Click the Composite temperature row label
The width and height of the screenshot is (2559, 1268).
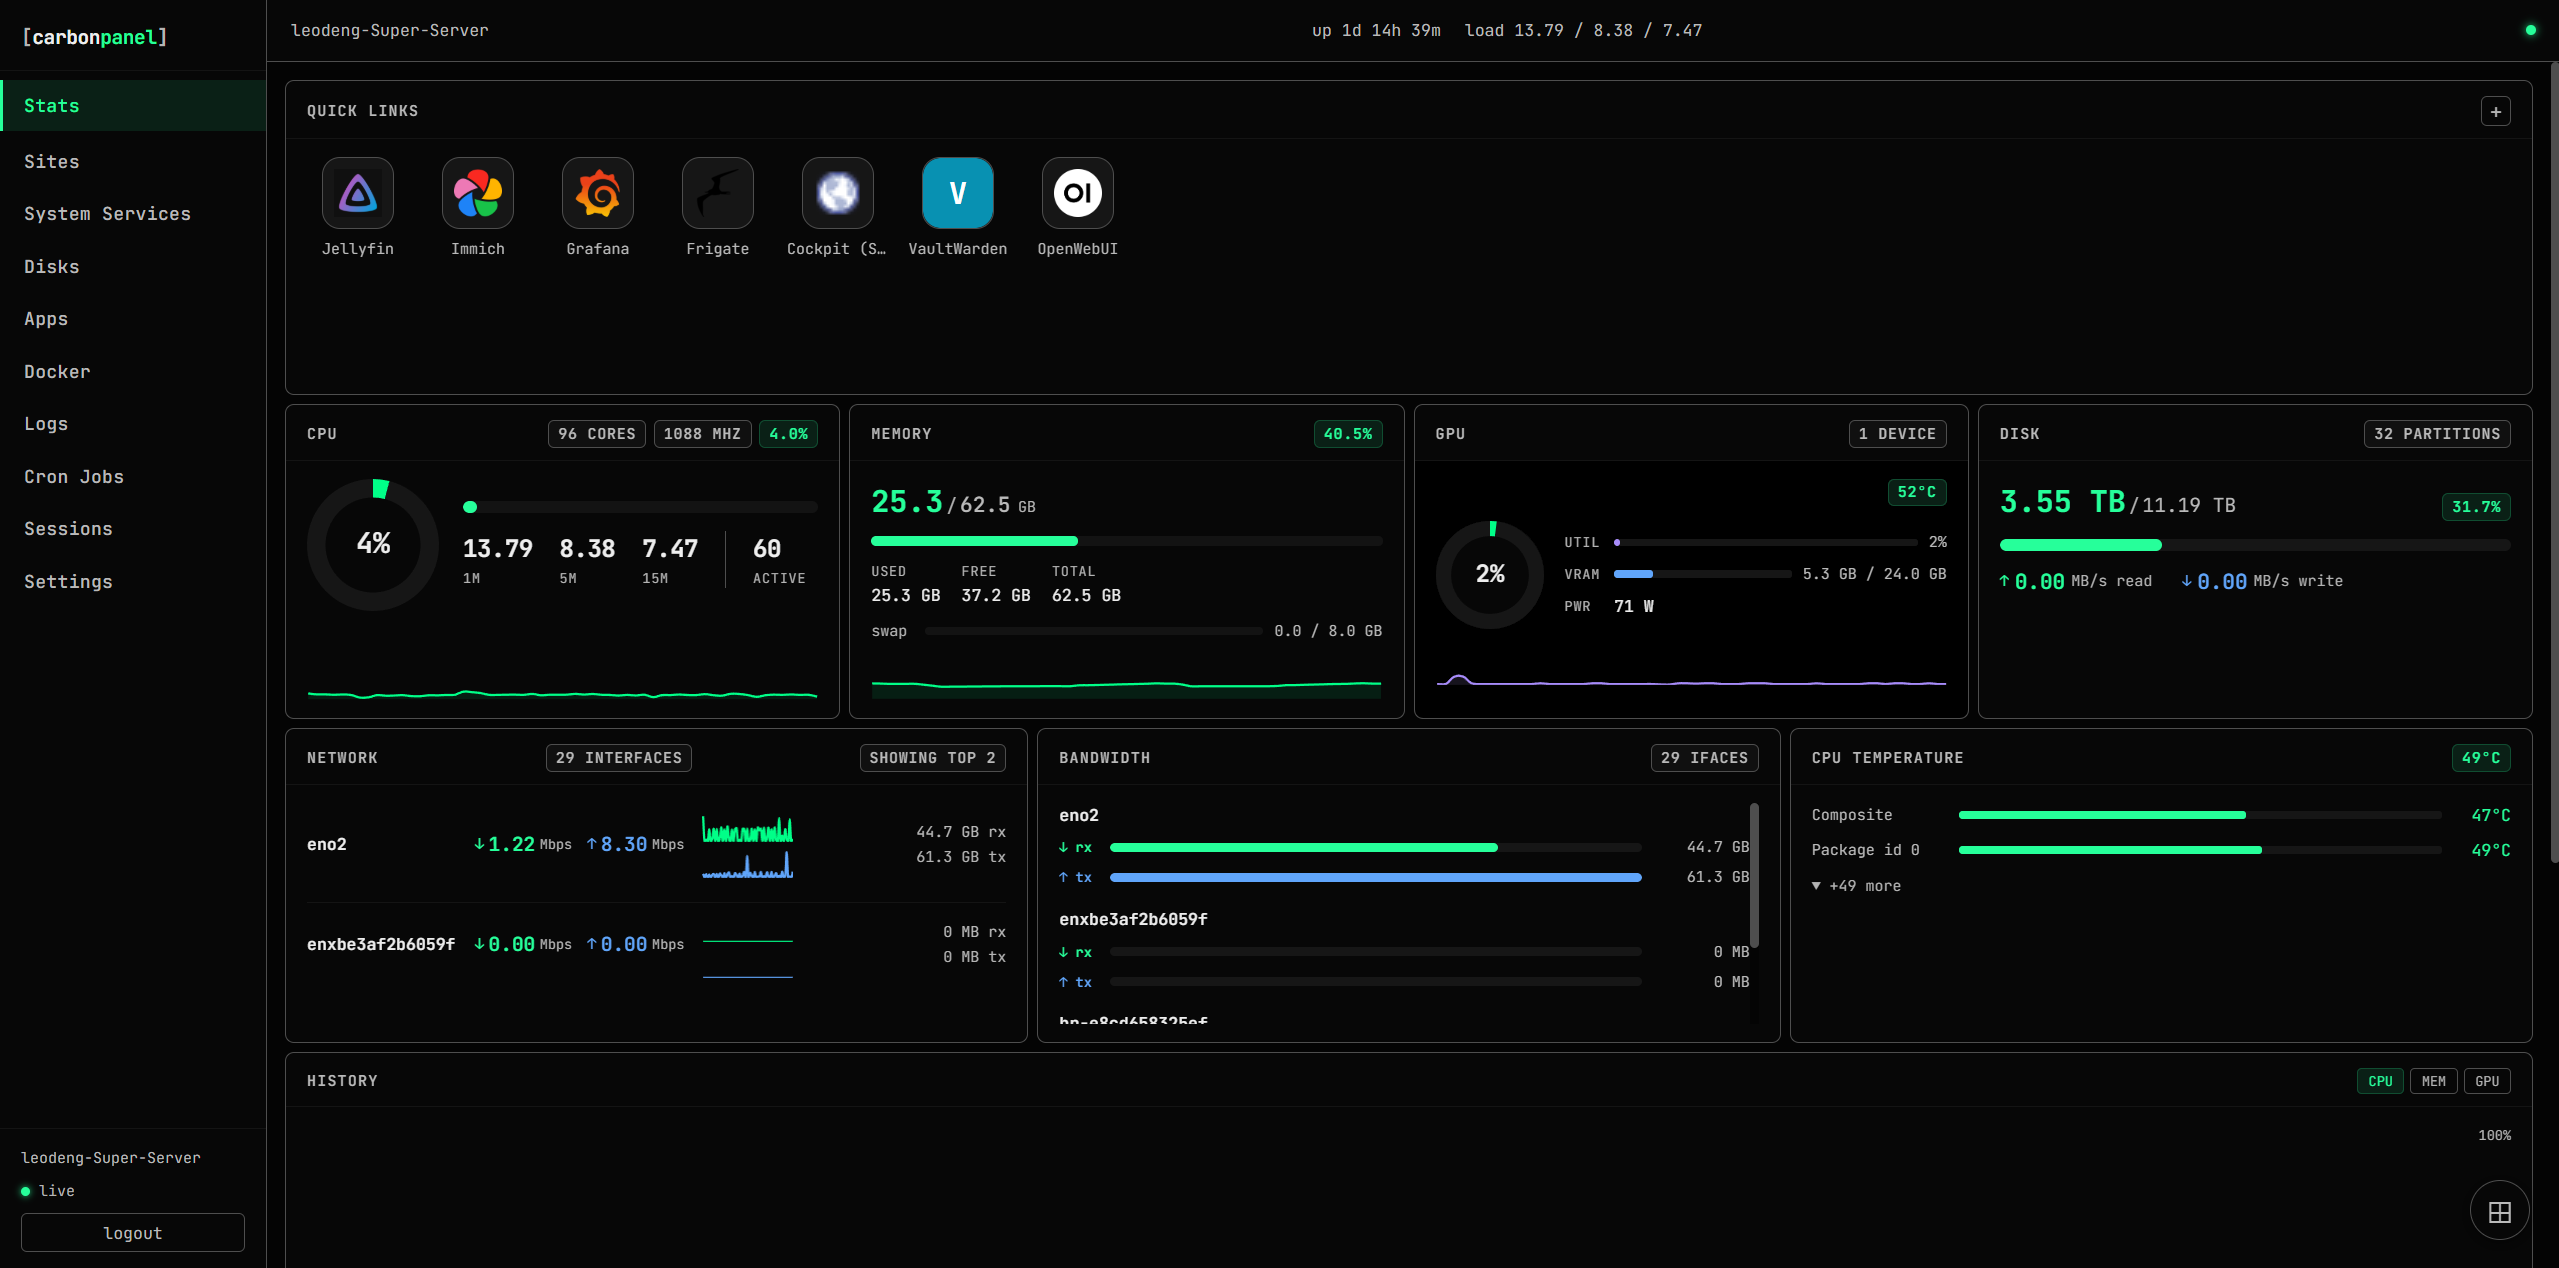coord(1852,815)
